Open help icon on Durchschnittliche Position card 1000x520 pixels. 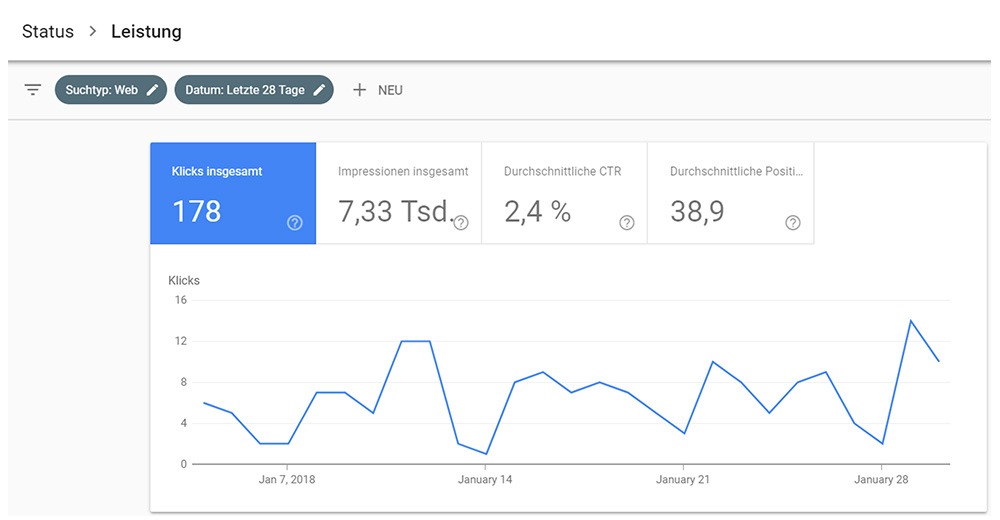793,223
